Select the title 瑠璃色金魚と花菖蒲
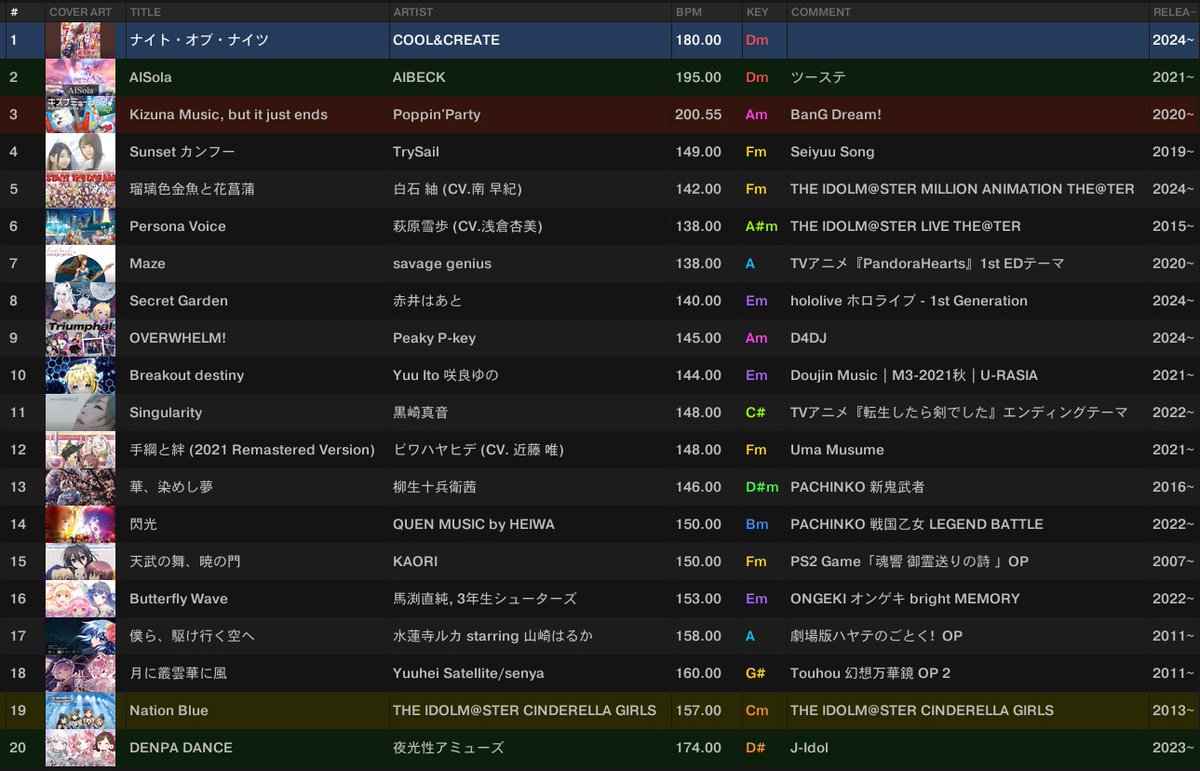 point(192,189)
